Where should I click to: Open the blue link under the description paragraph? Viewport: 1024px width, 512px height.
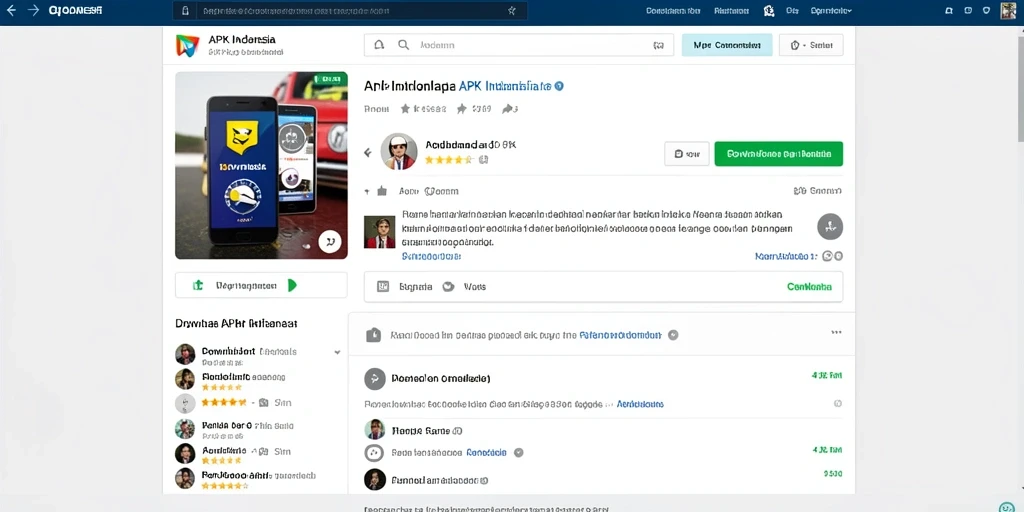point(431,257)
